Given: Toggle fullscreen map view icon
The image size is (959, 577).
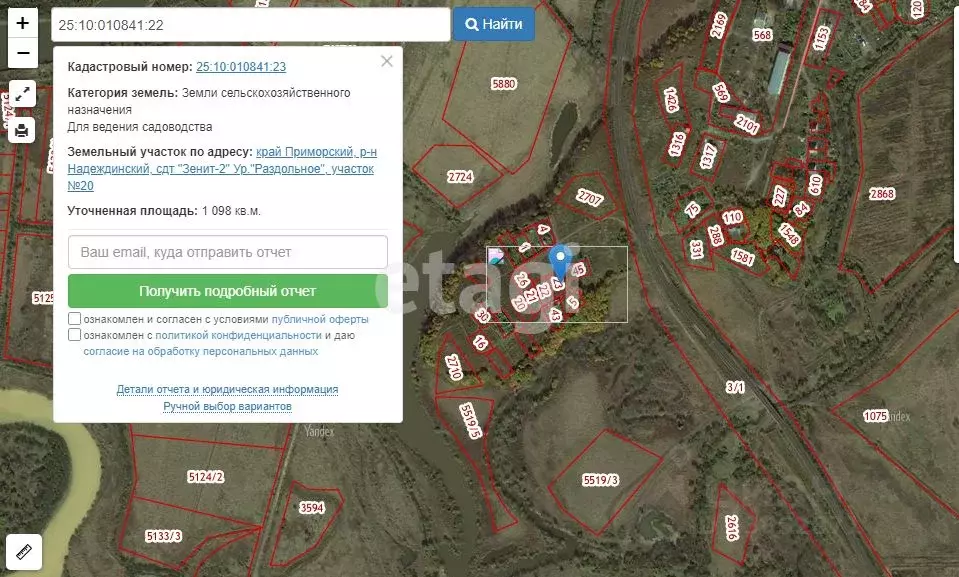Looking at the screenshot, I should (23, 94).
